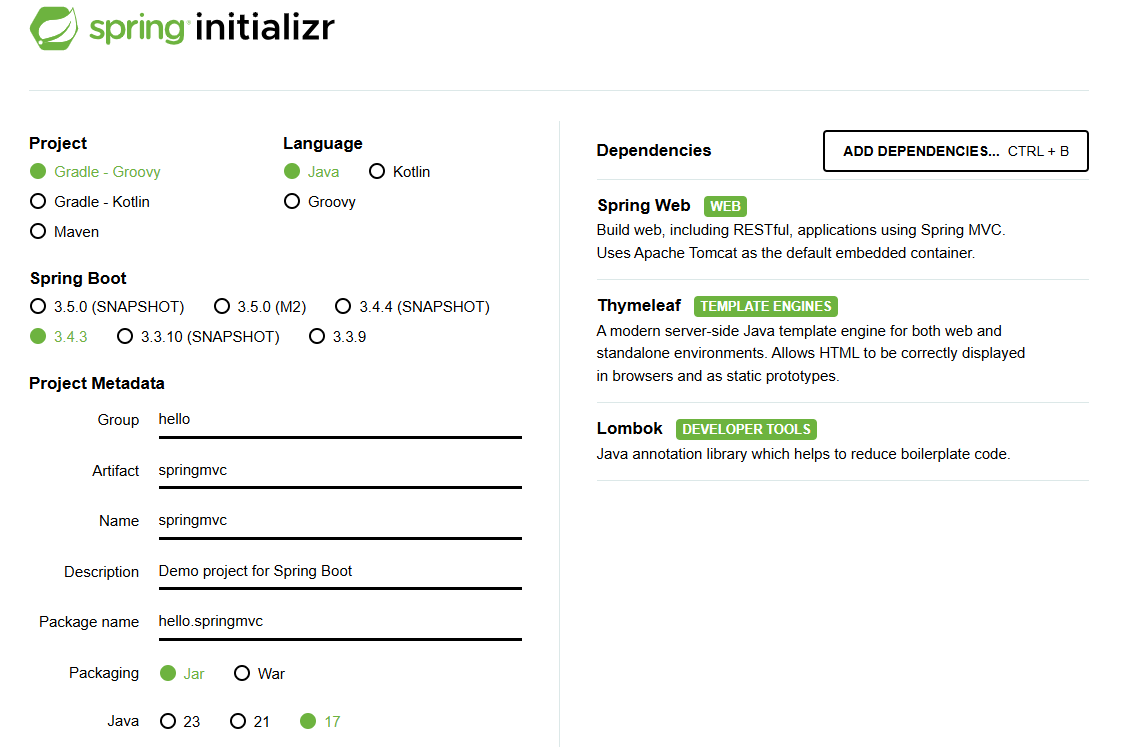This screenshot has height=747, width=1122.
Task: Choose Spring Boot 3.3.10 (SNAPSHOT)
Action: pos(198,337)
